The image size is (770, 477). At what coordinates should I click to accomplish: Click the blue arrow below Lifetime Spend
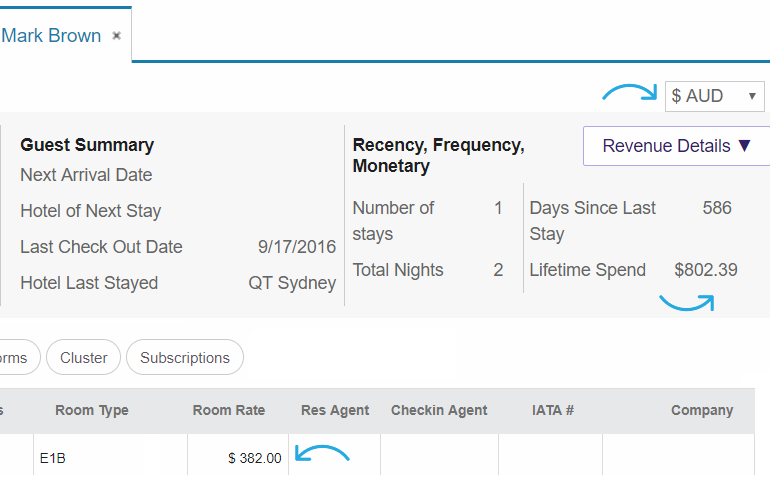pos(687,303)
